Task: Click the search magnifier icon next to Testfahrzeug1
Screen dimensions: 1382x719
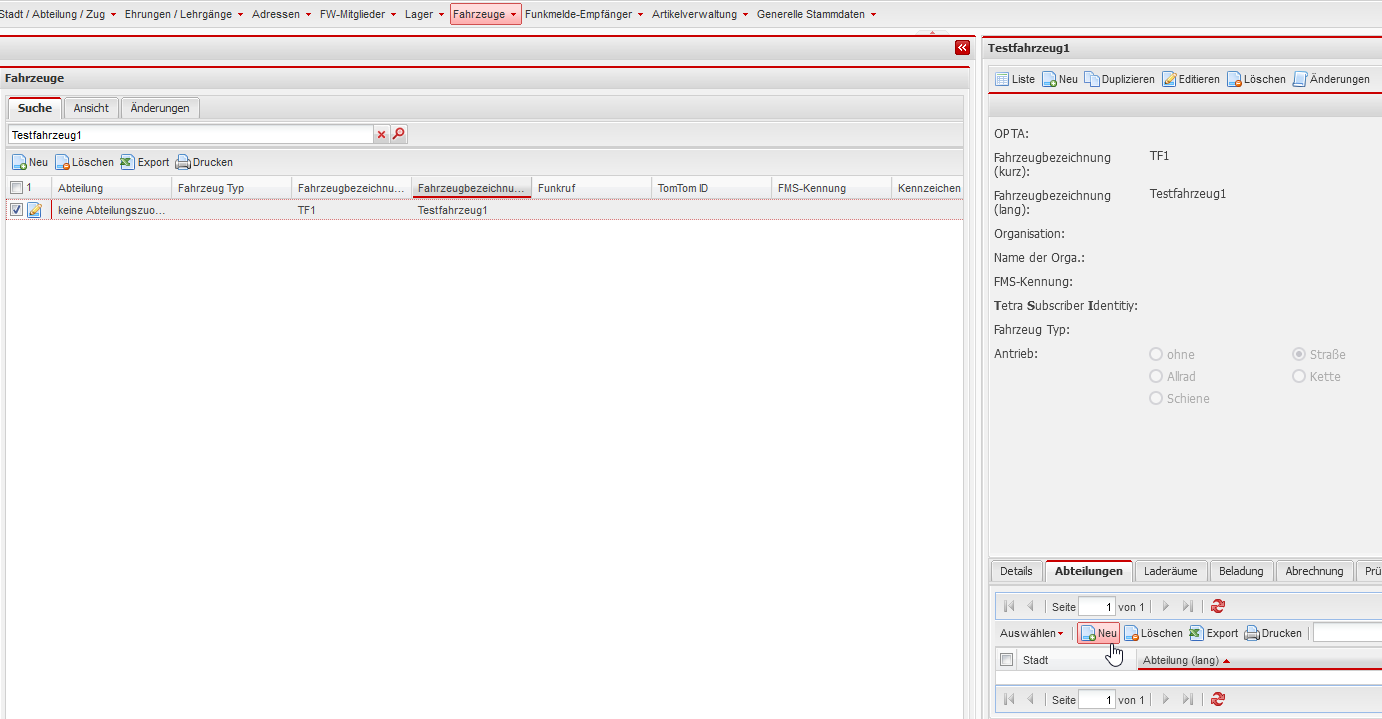Action: (399, 134)
